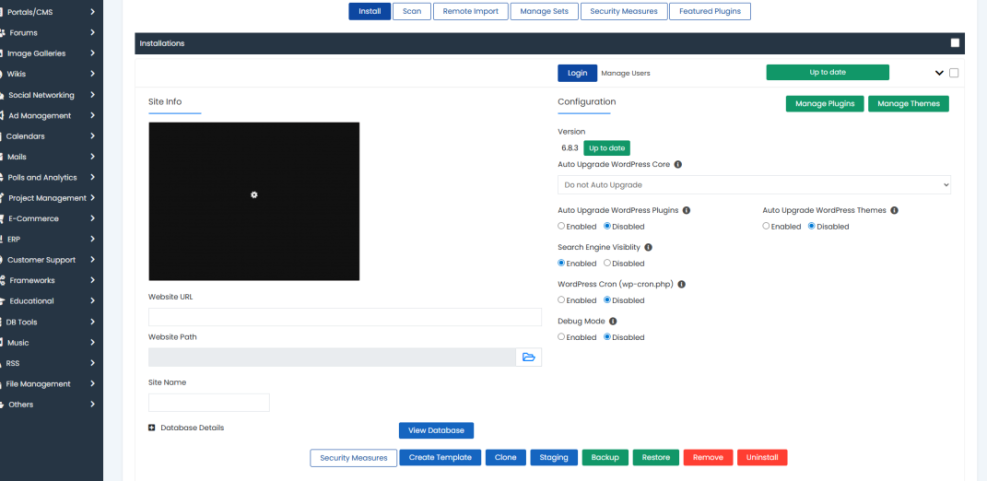The height and width of the screenshot is (481, 987).
Task: Click the Manage Plugins button
Action: 825,104
